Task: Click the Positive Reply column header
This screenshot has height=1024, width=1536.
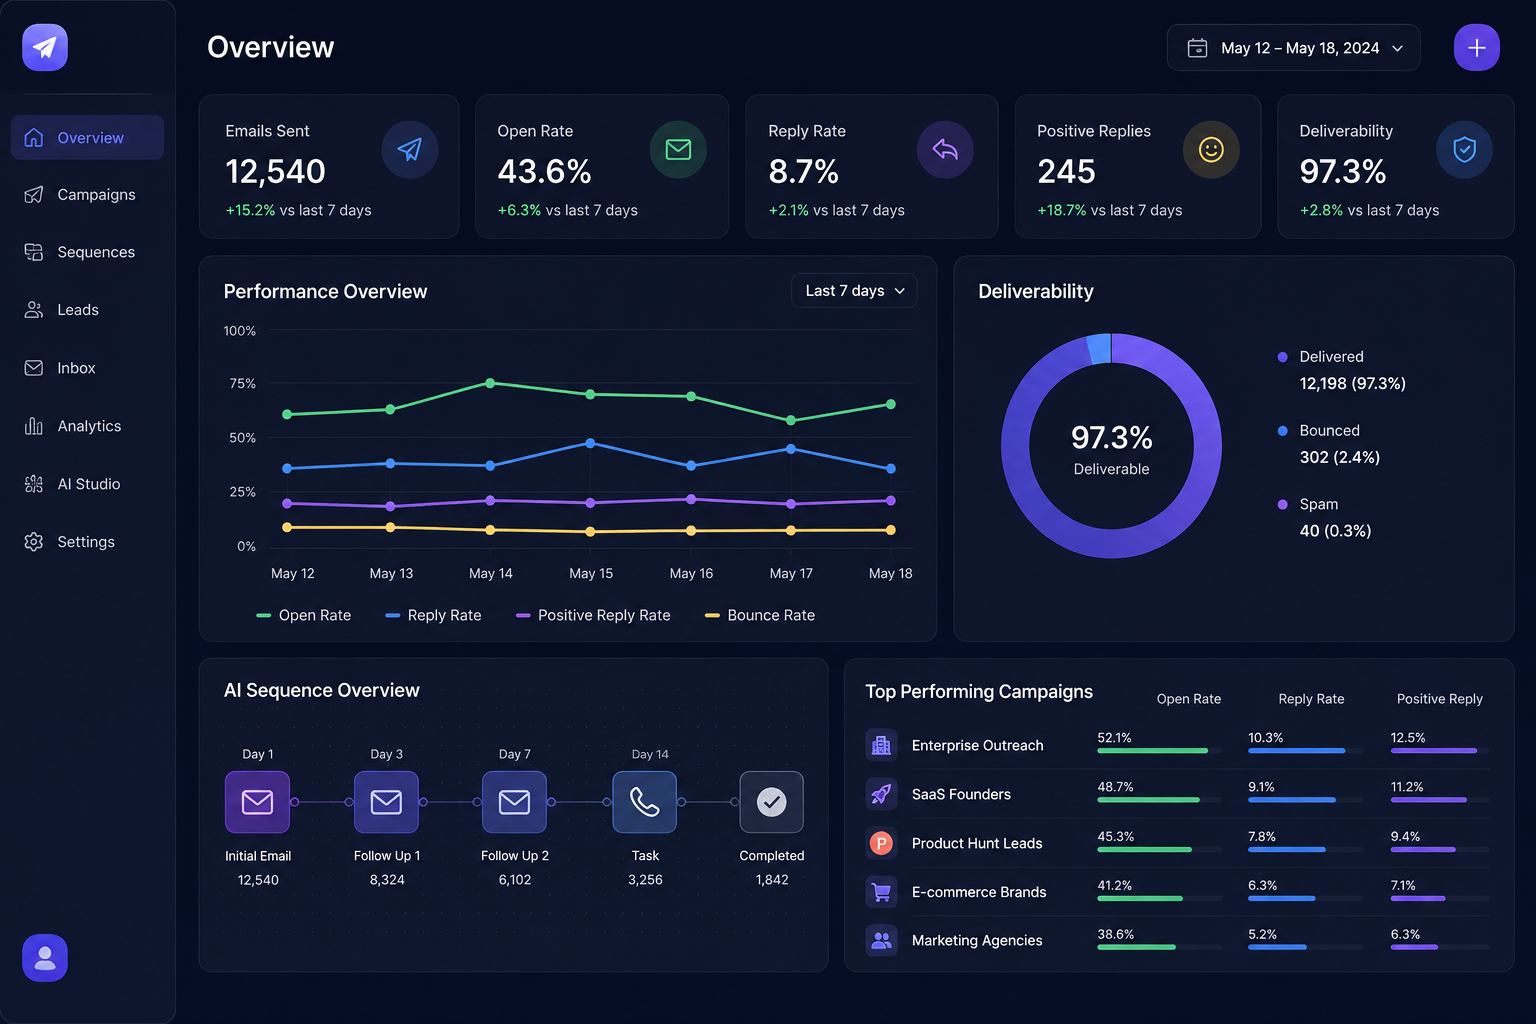Action: point(1439,699)
